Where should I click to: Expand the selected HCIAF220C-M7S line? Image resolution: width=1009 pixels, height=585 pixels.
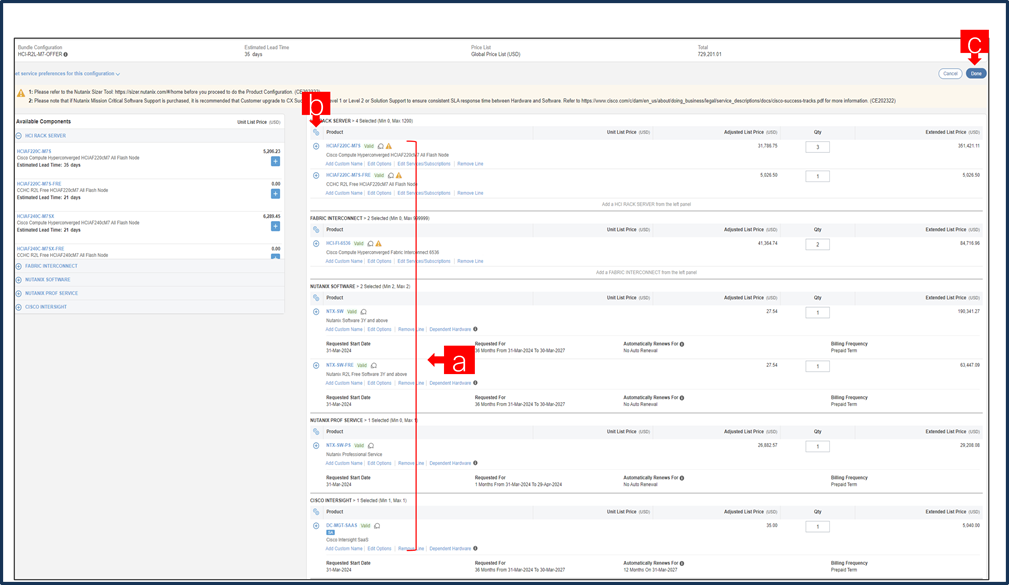tap(316, 146)
